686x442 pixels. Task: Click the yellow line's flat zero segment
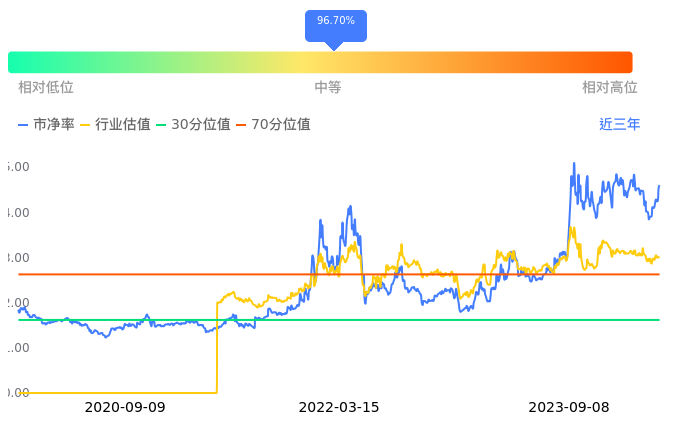[110, 392]
